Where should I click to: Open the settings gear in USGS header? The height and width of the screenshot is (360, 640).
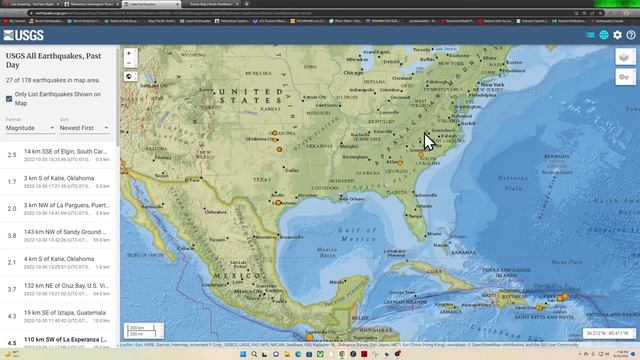617,35
